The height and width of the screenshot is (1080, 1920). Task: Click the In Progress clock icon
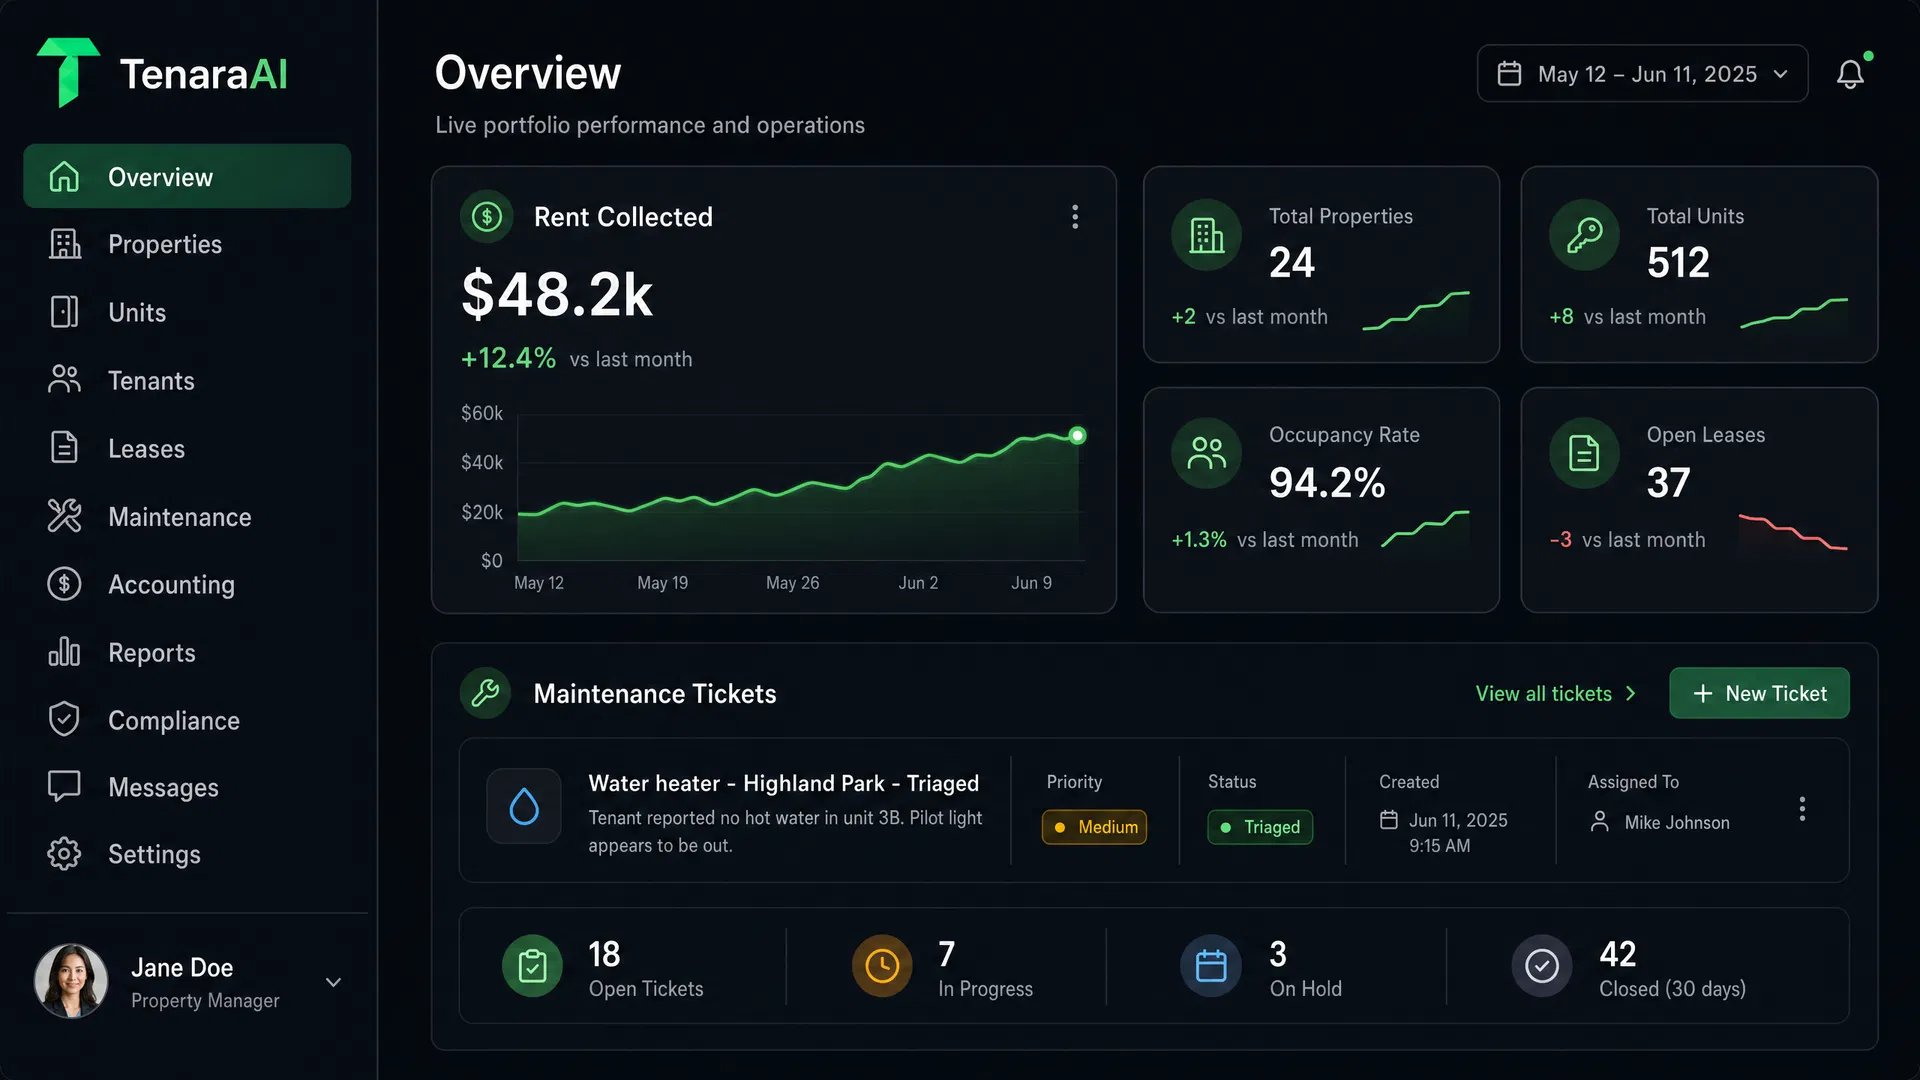coord(882,966)
